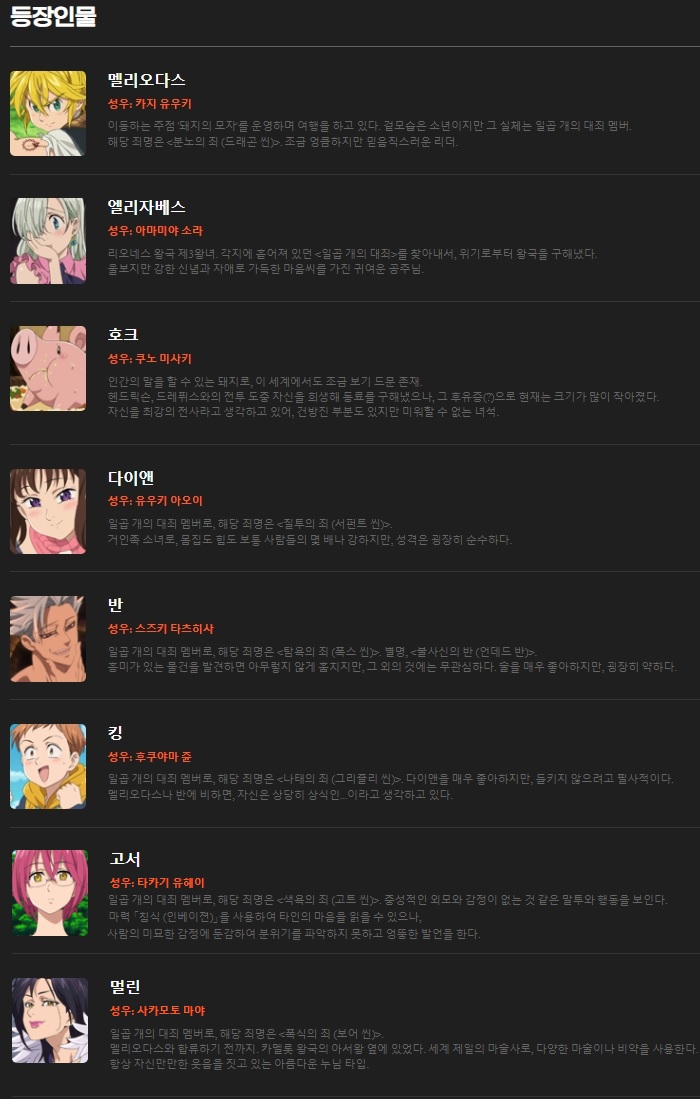Select the 킹 character thumbnail
The height and width of the screenshot is (1099, 700).
[x=48, y=766]
